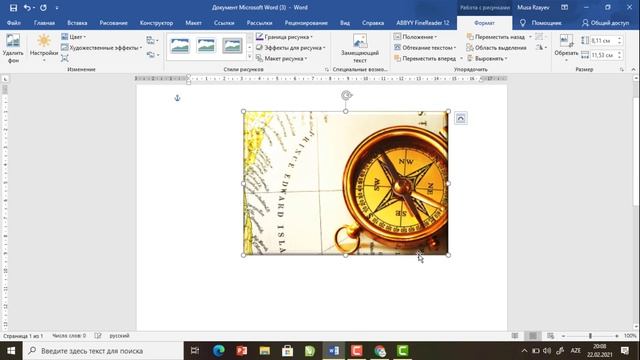Open the Файл tab
Image resolution: width=640 pixels, height=360 pixels.
click(13, 23)
